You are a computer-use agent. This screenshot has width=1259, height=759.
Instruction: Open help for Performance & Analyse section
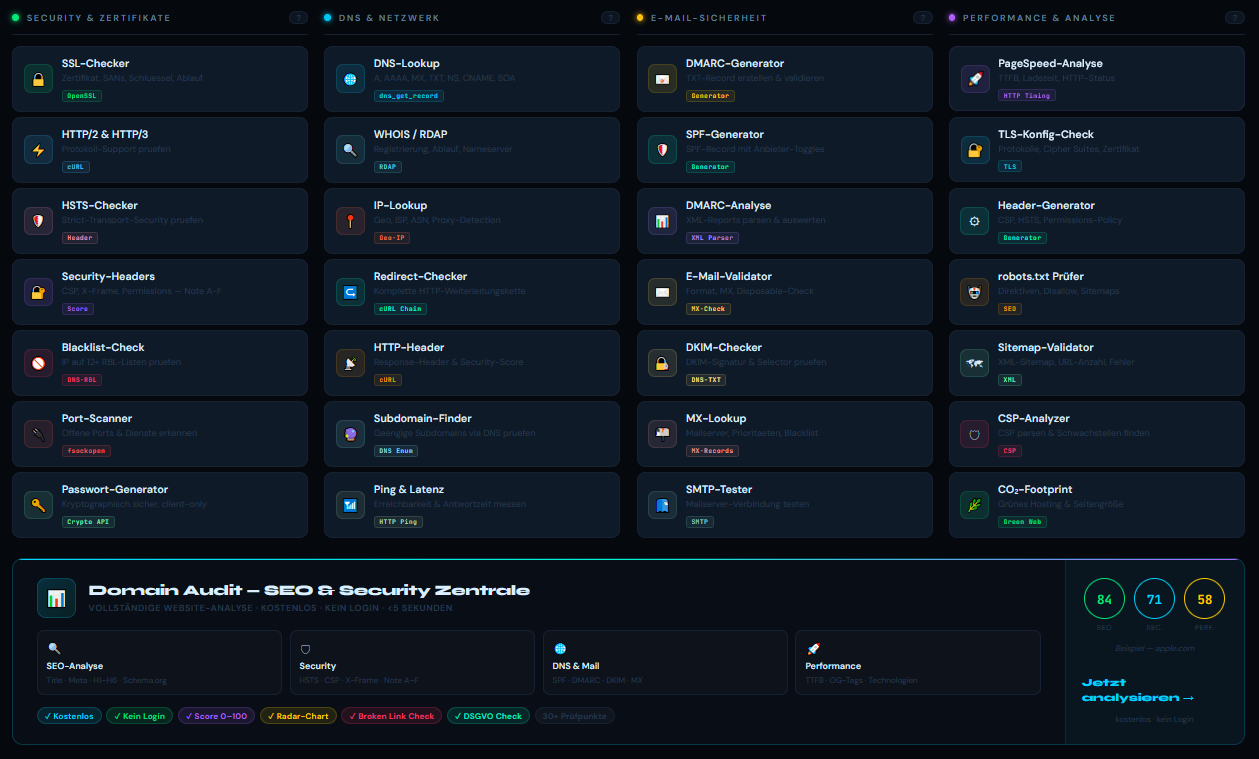click(x=1235, y=18)
